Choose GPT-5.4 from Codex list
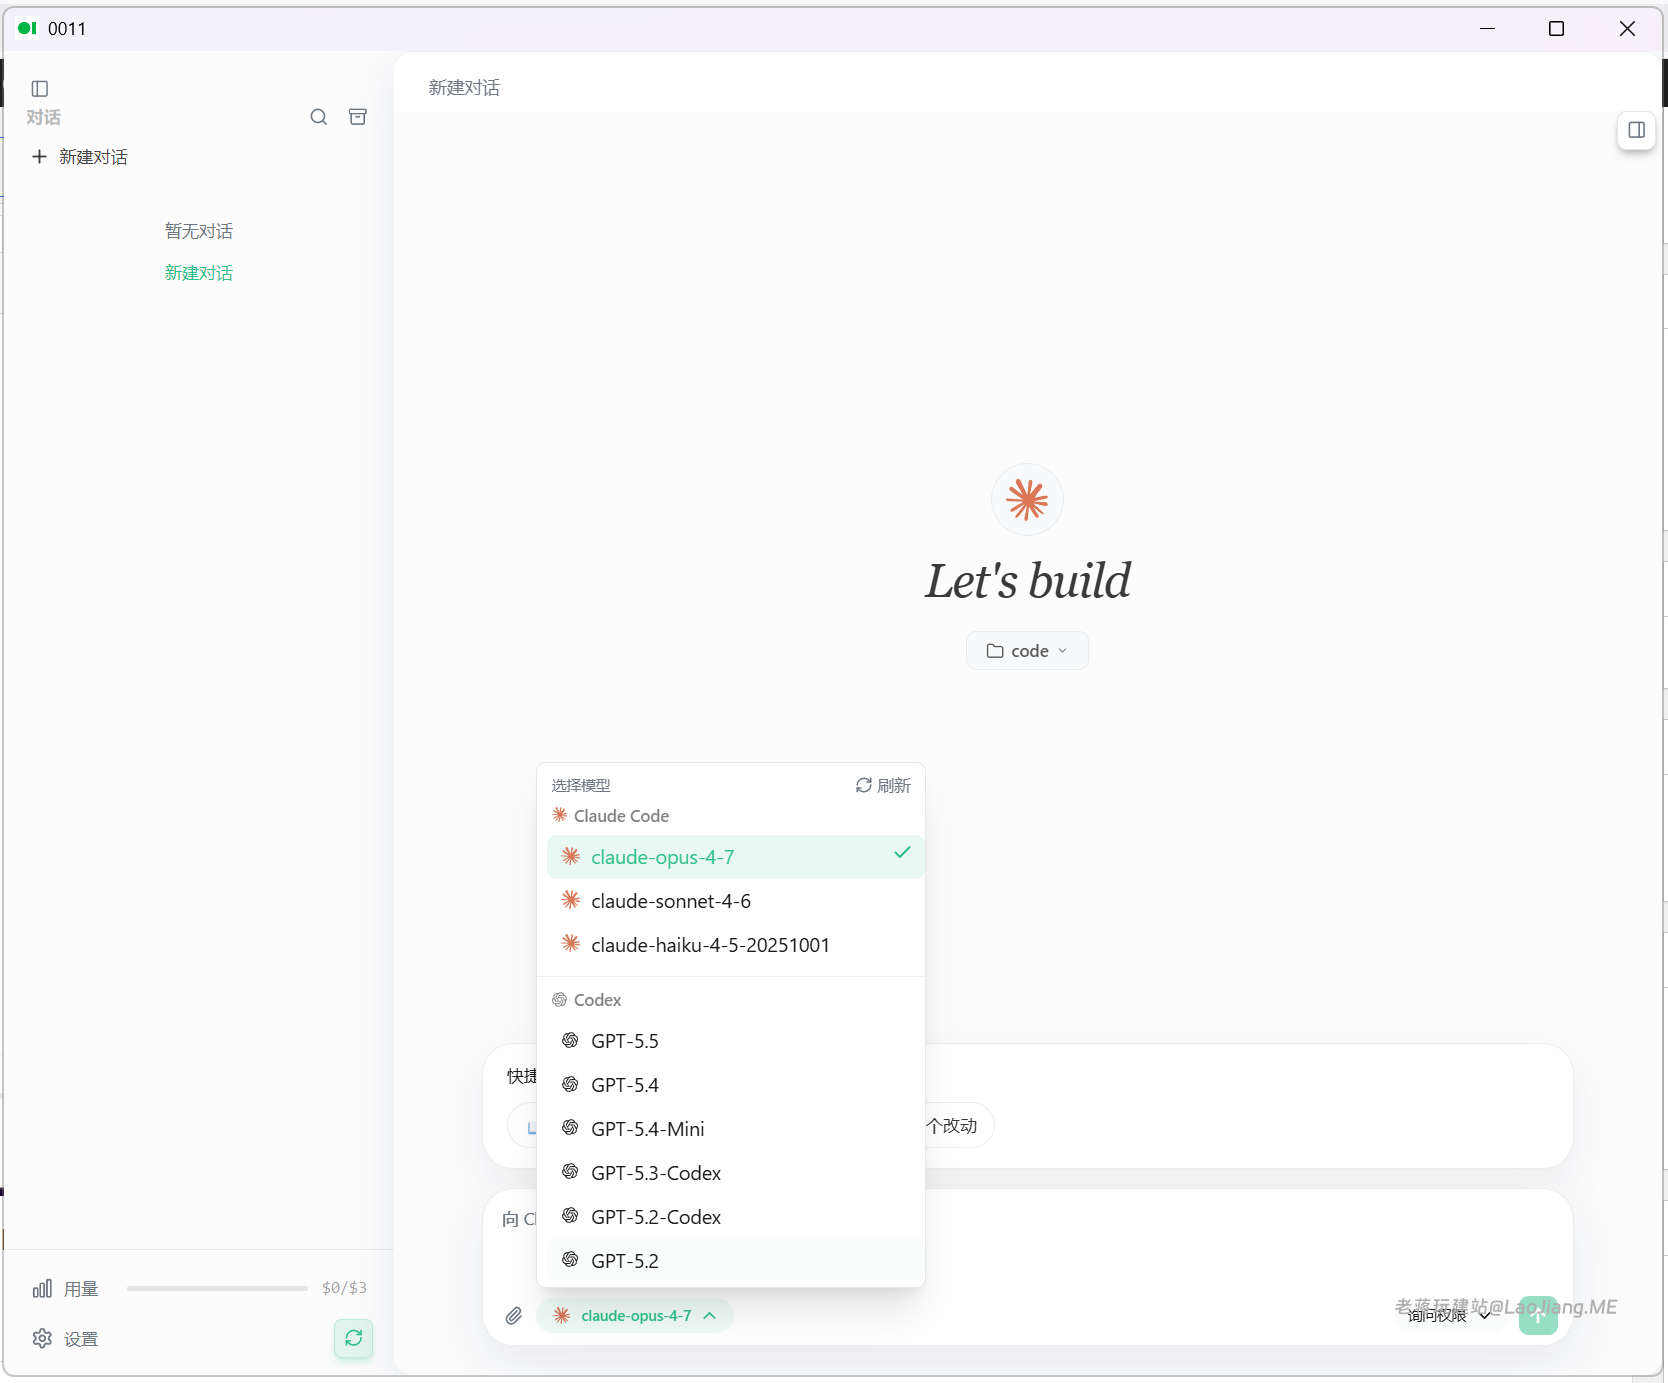This screenshot has height=1383, width=1668. (735, 1085)
